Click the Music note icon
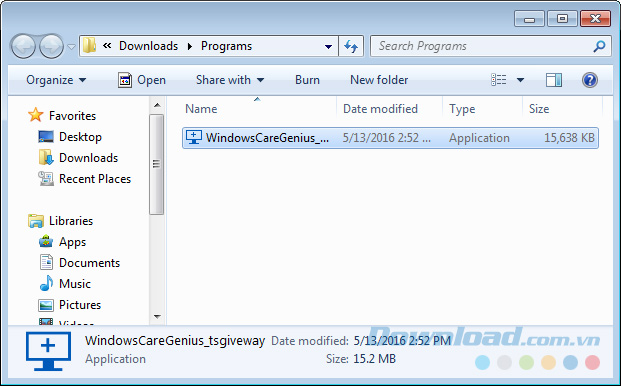Viewport: 621px width, 386px height. (46, 283)
